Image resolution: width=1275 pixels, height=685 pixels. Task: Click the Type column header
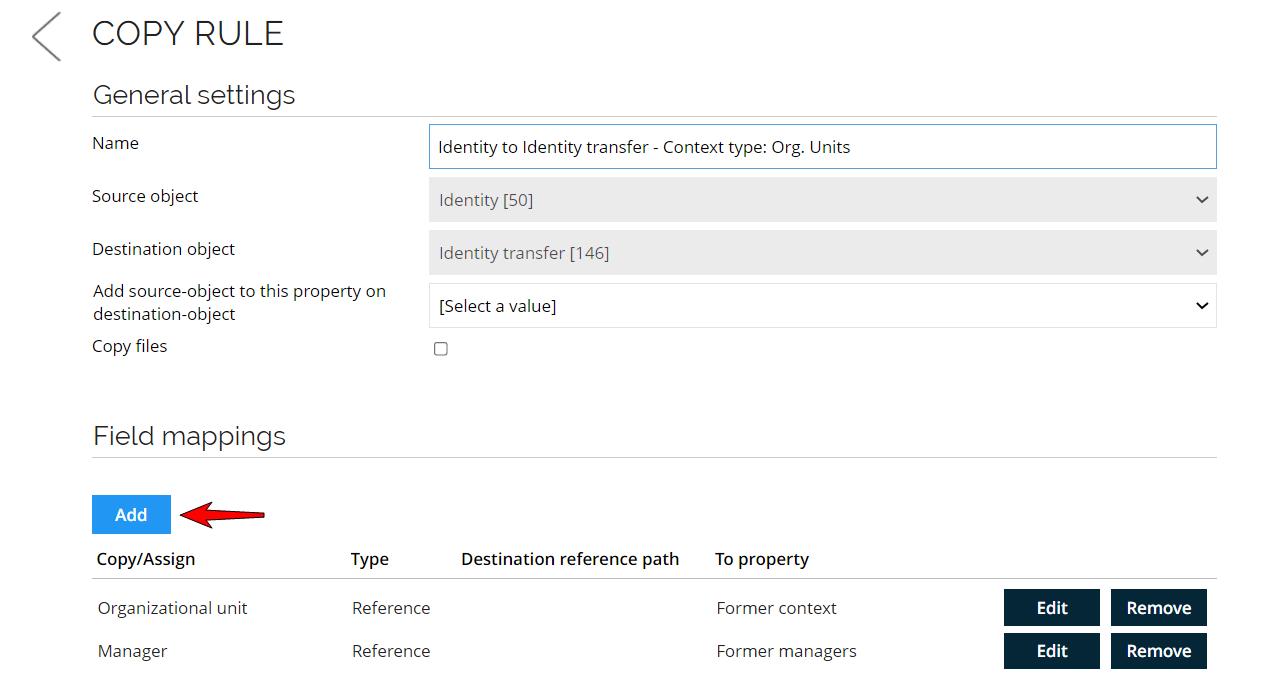(370, 559)
